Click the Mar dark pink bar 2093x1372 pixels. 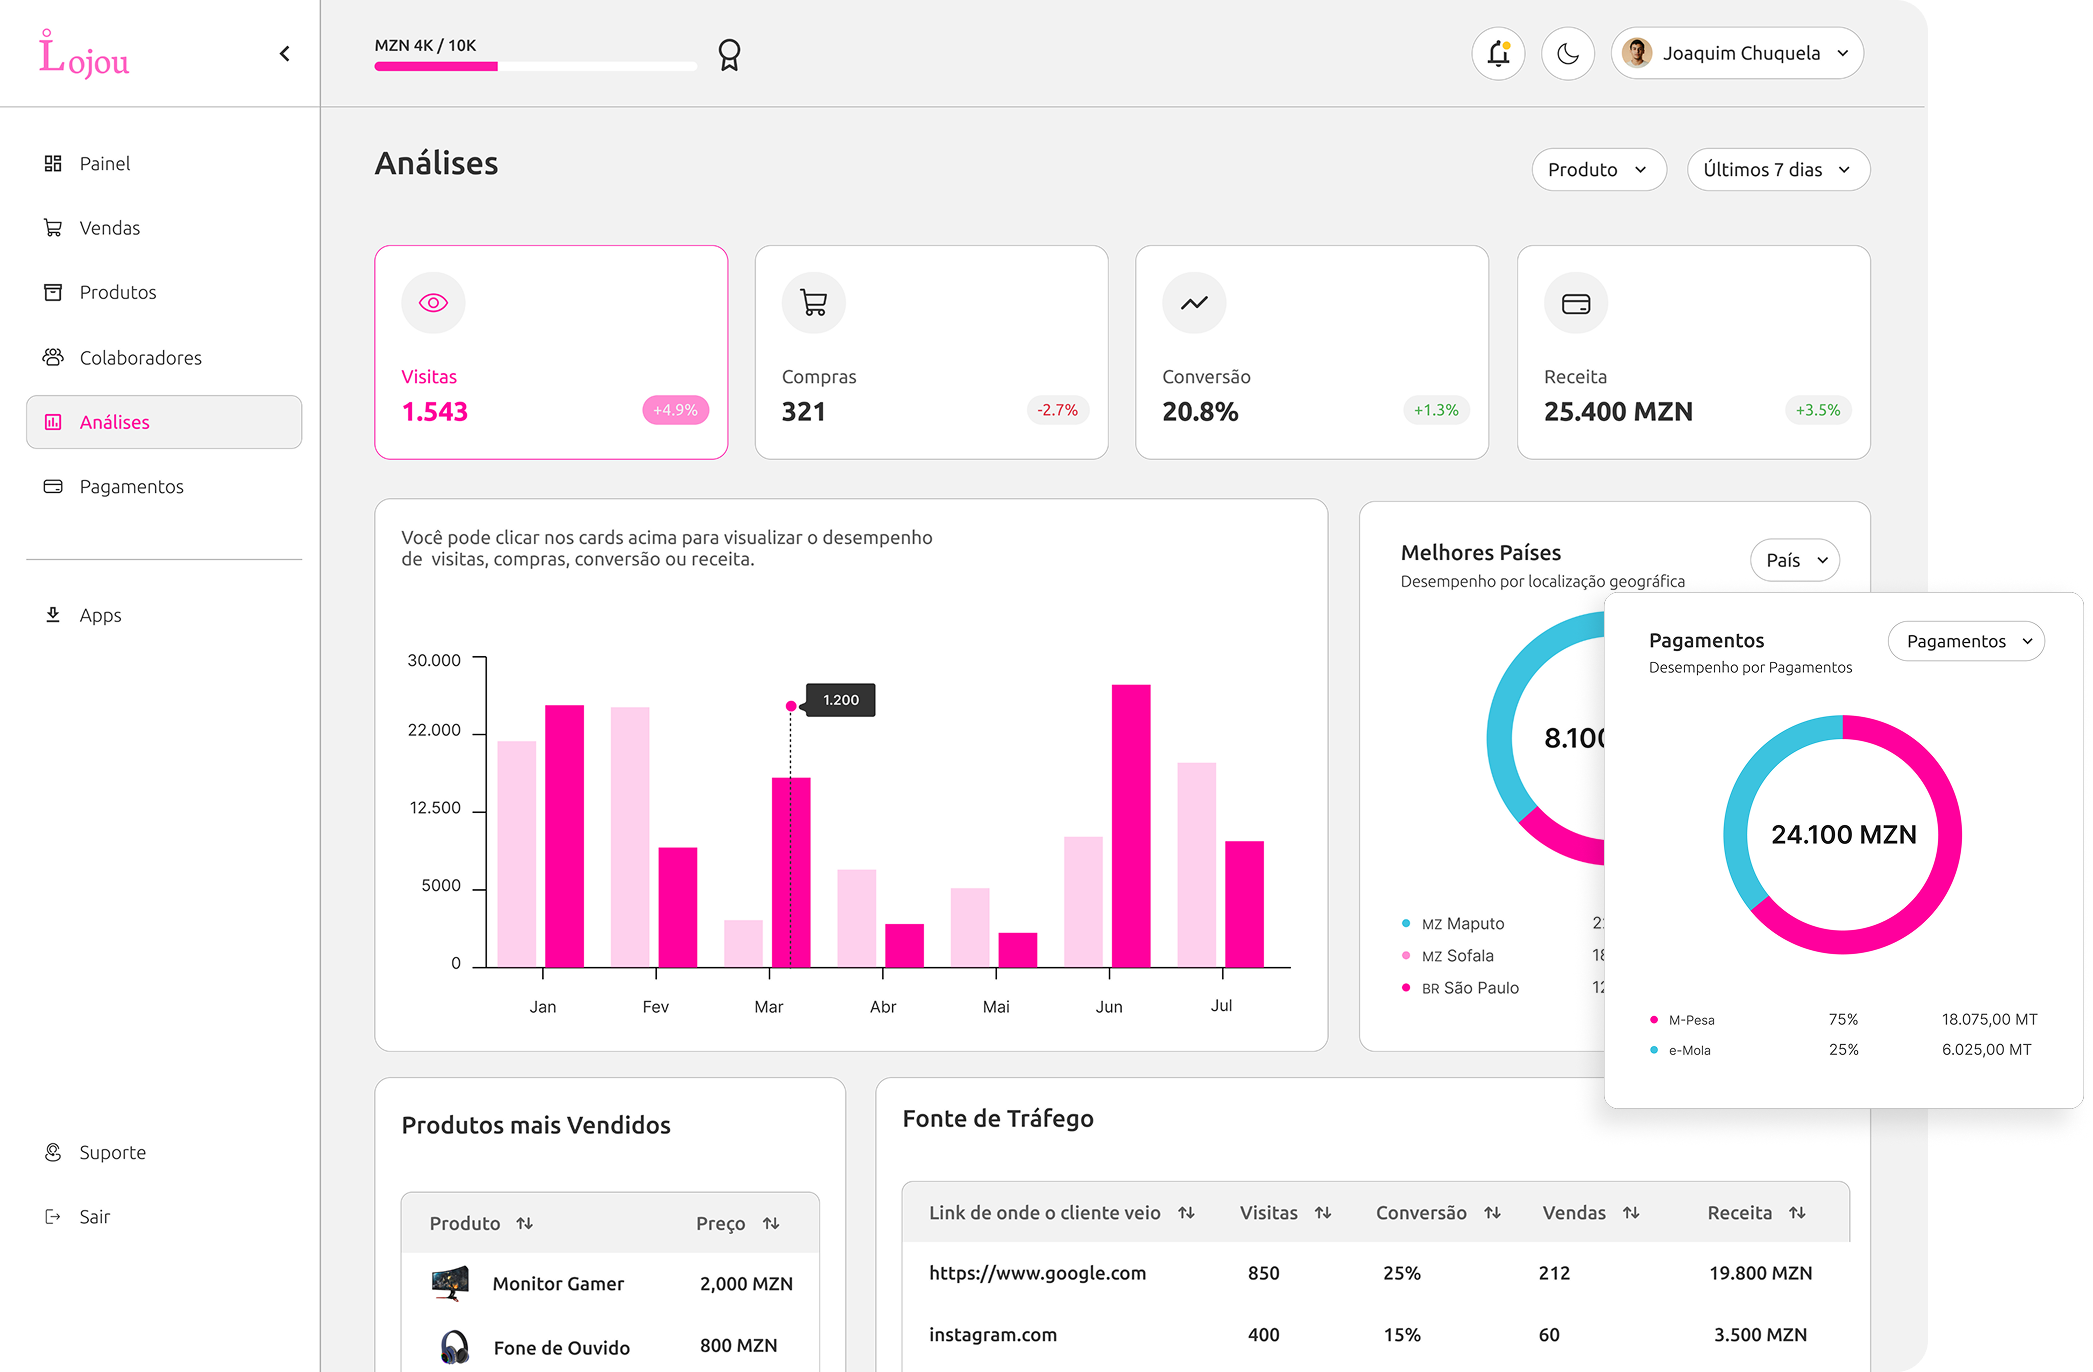point(790,872)
